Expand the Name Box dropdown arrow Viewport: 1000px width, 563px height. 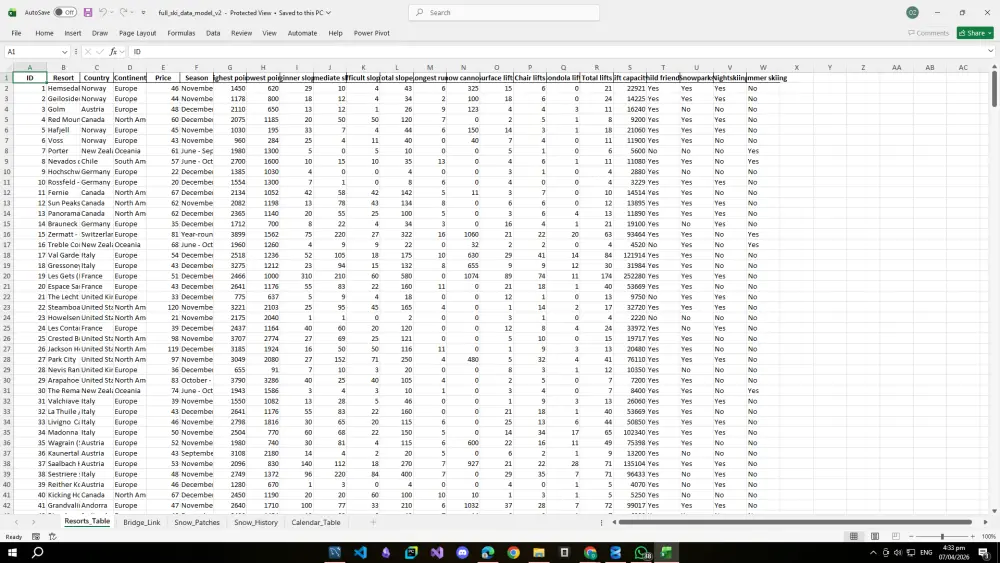[64, 52]
